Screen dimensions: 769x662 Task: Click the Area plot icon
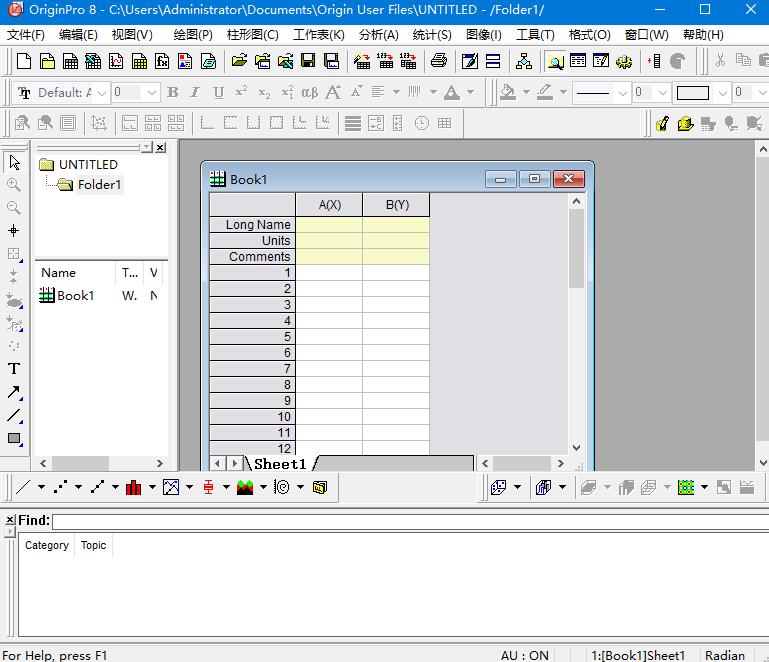(x=245, y=487)
